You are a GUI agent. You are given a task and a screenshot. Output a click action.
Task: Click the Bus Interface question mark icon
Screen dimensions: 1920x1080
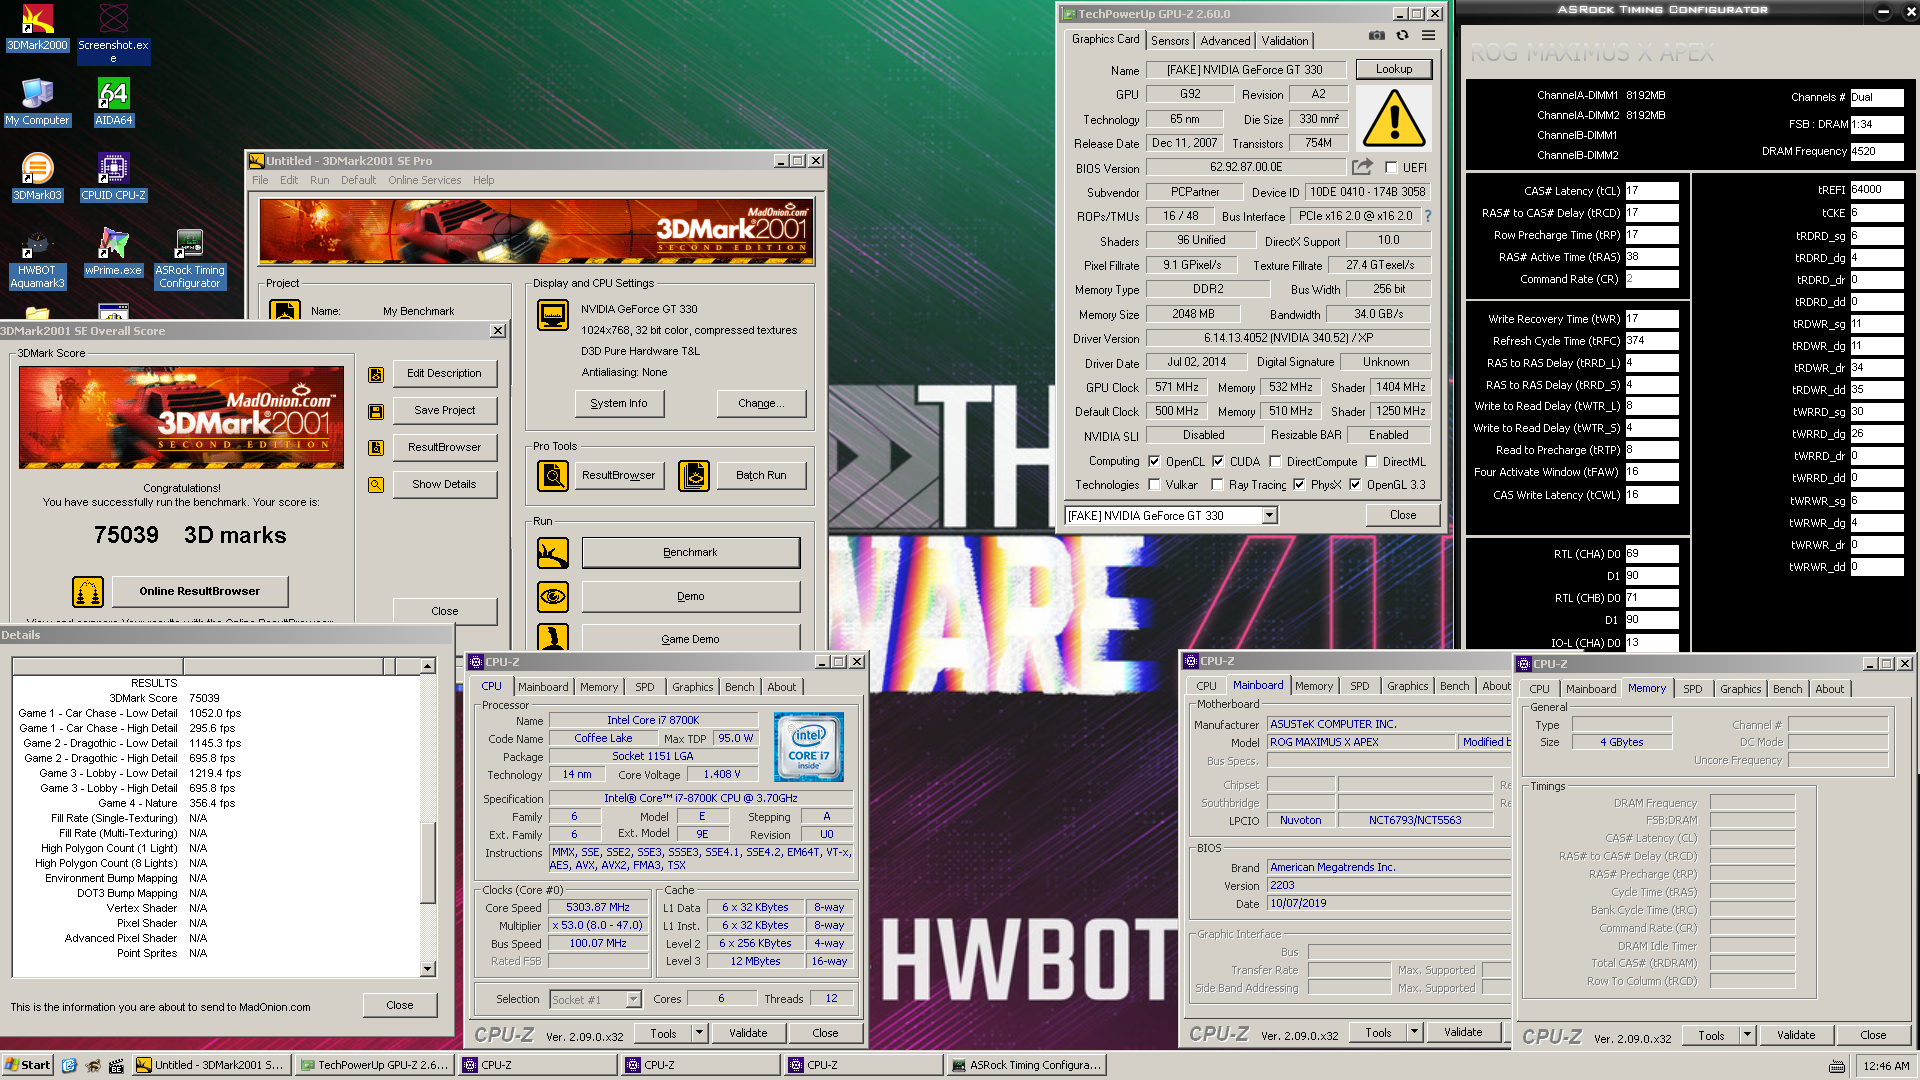click(1428, 216)
